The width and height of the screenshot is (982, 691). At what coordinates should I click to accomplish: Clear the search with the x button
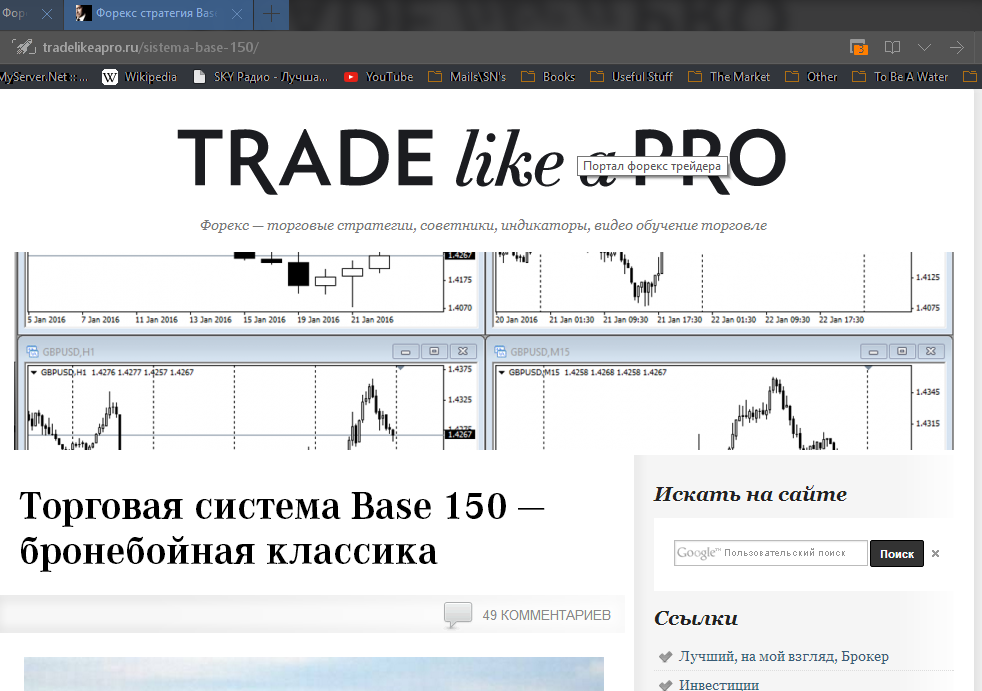pyautogui.click(x=935, y=553)
